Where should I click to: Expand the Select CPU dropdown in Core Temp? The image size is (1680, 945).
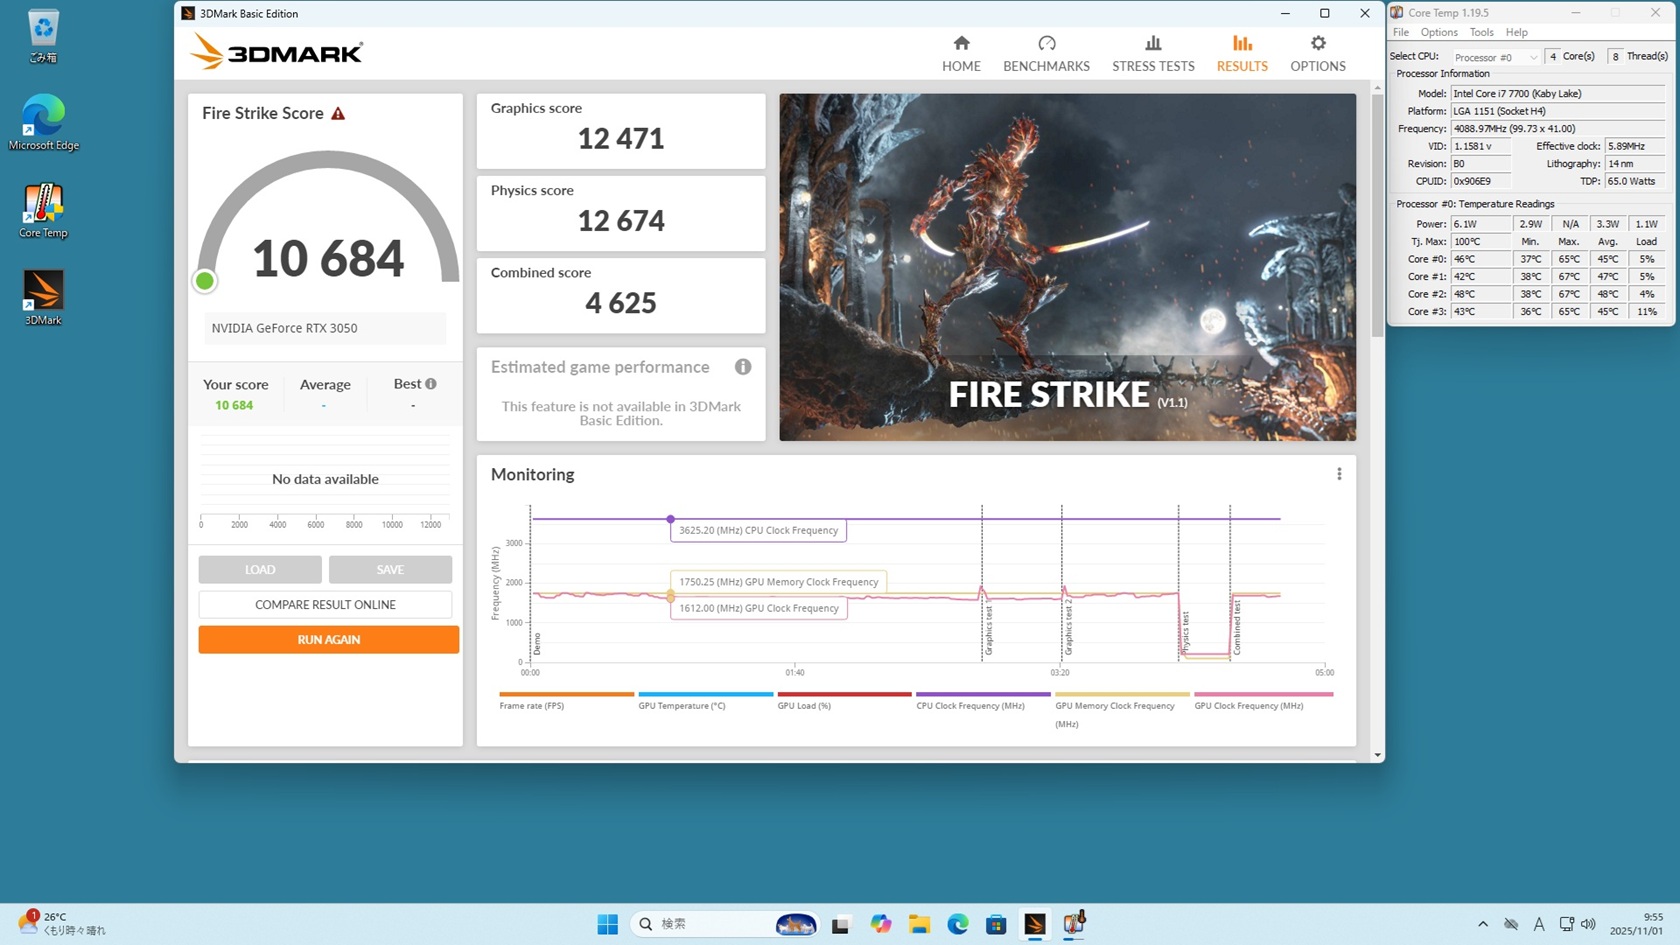point(1495,57)
